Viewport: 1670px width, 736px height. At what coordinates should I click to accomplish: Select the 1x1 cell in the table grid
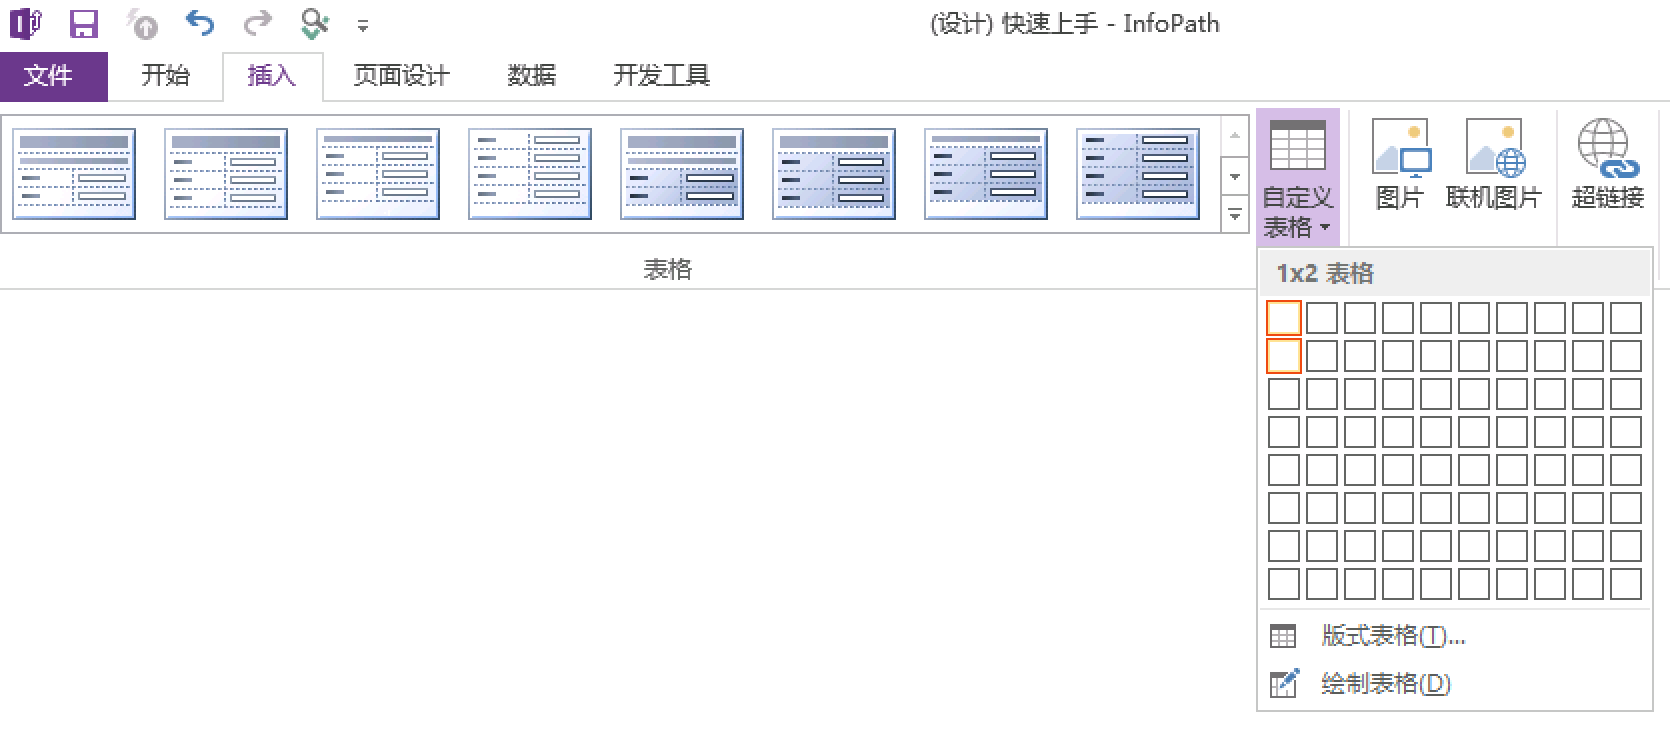click(1284, 318)
